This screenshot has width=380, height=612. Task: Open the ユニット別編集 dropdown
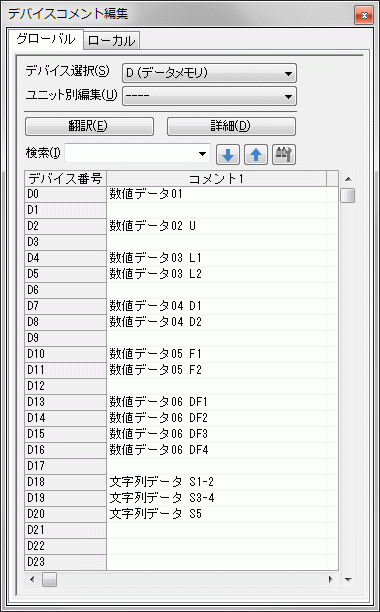(x=210, y=96)
